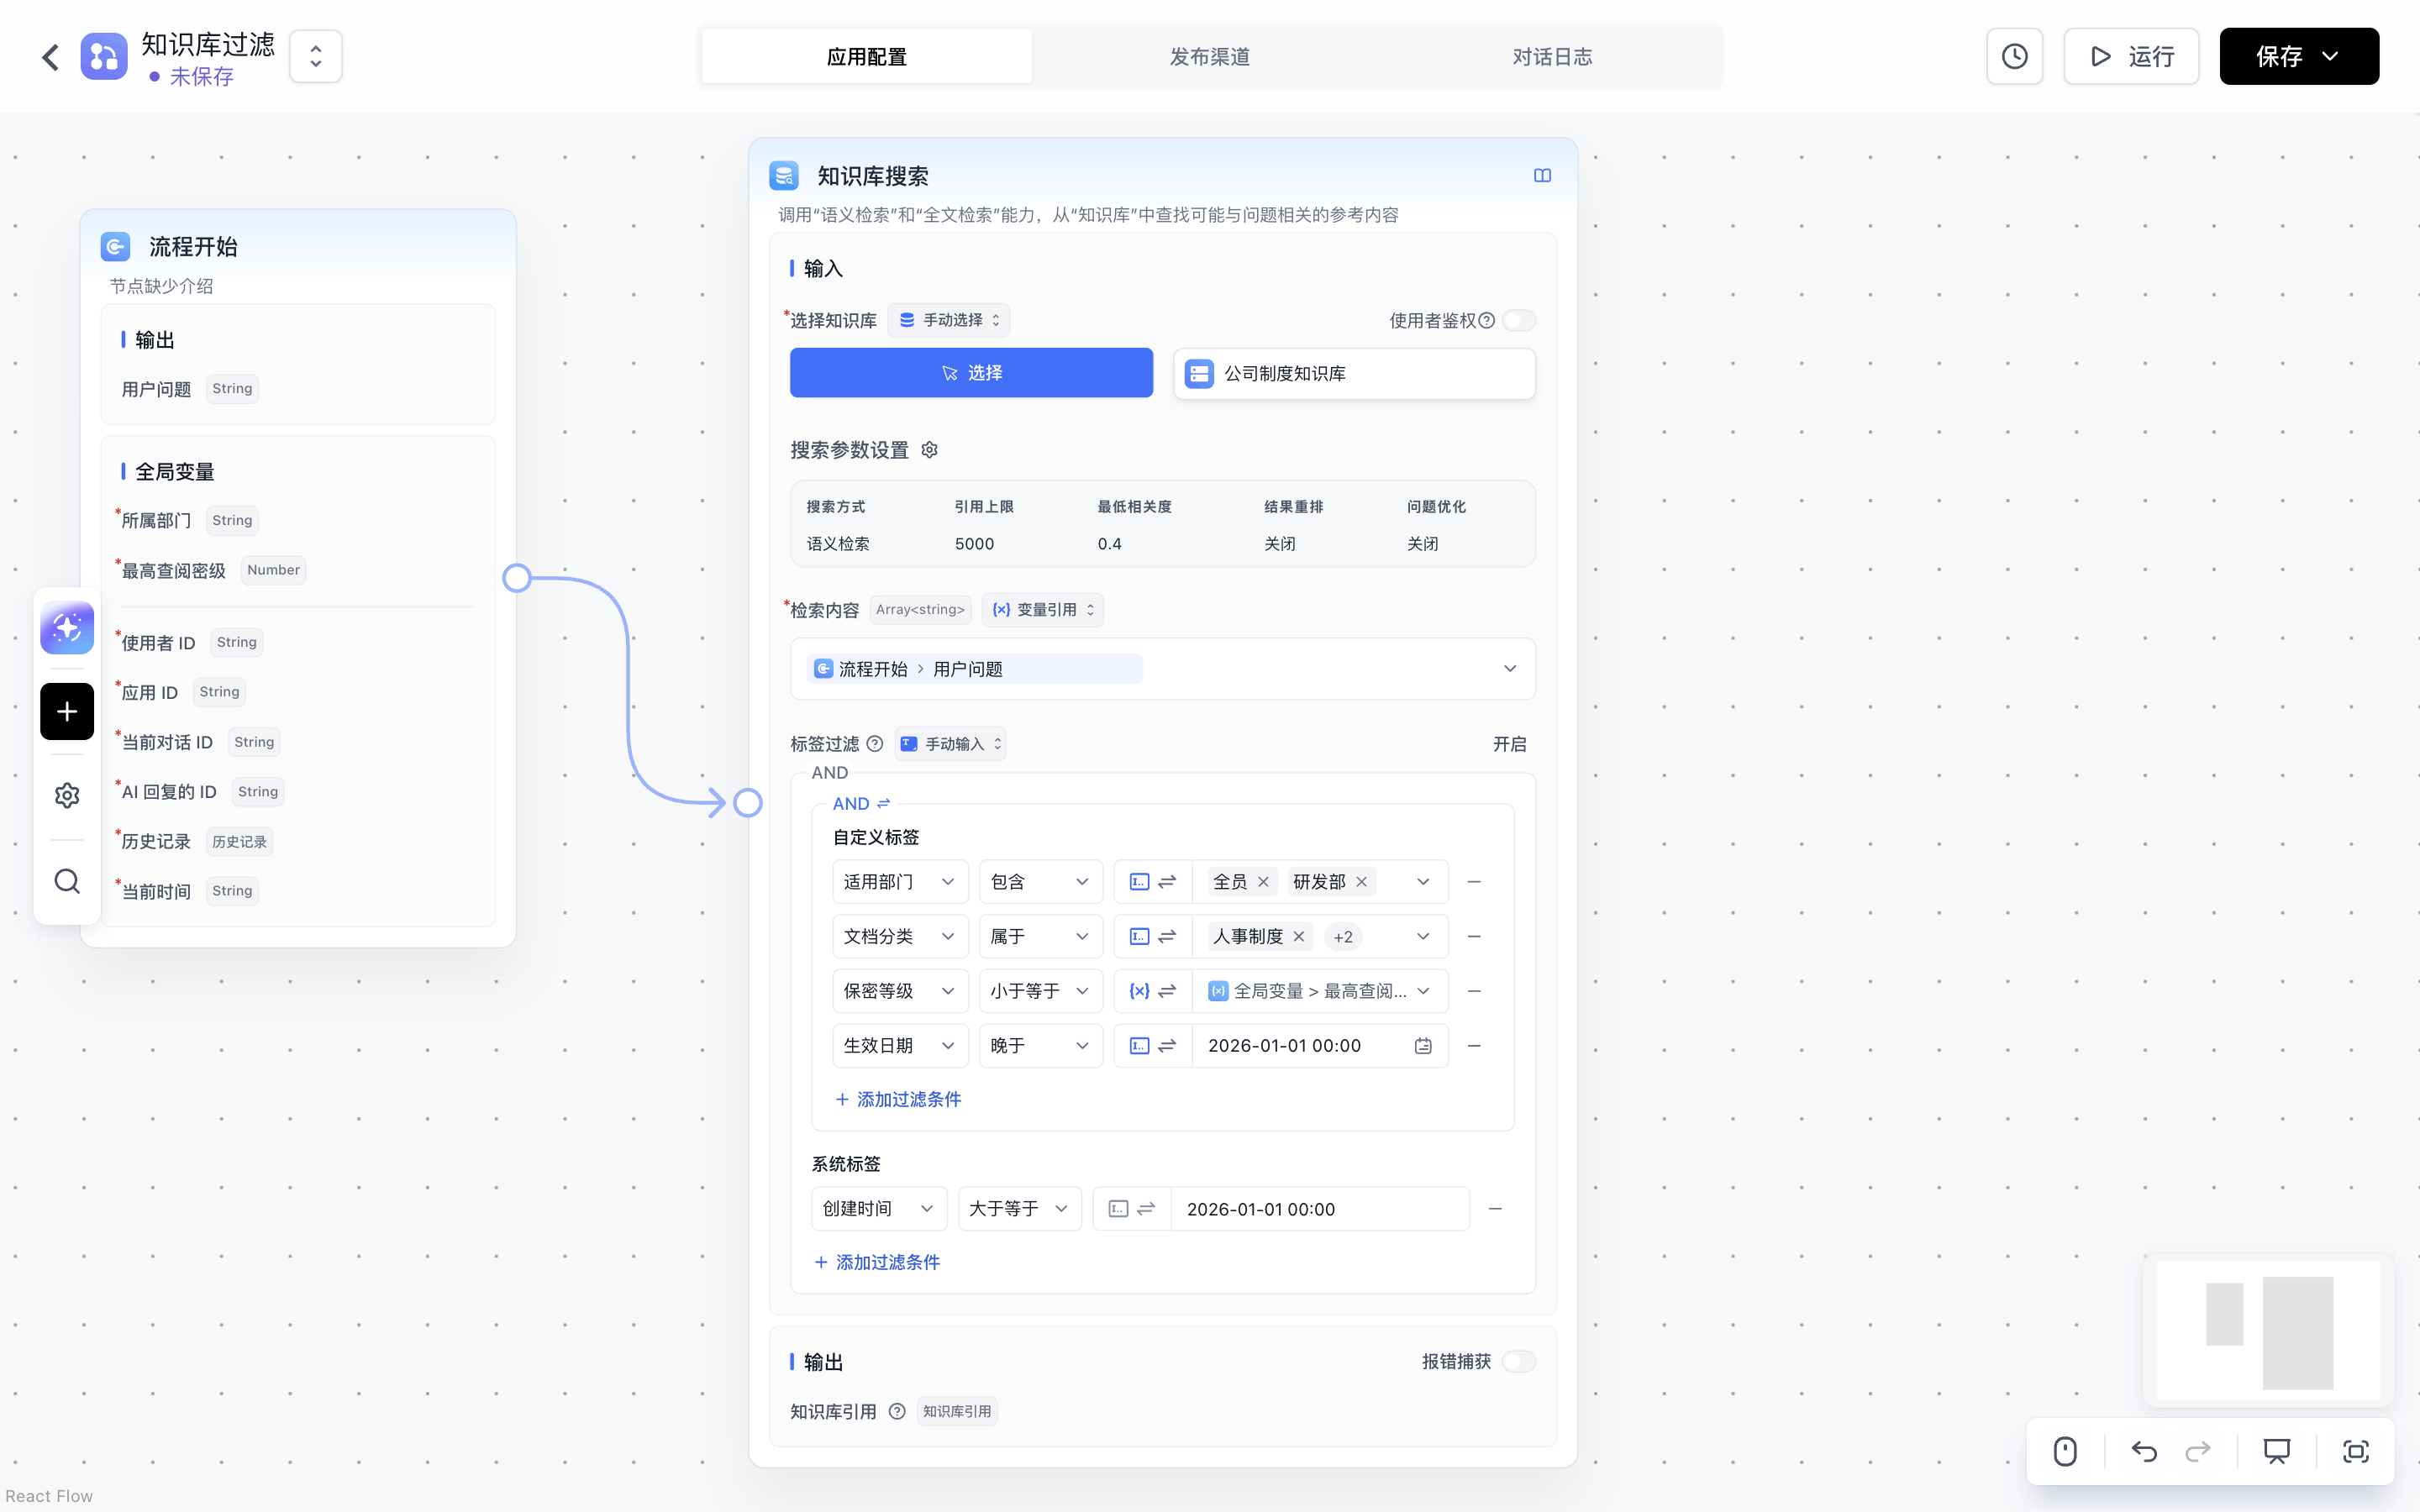Remove the 适用部门 filter row
The width and height of the screenshot is (2420, 1512).
tap(1474, 882)
